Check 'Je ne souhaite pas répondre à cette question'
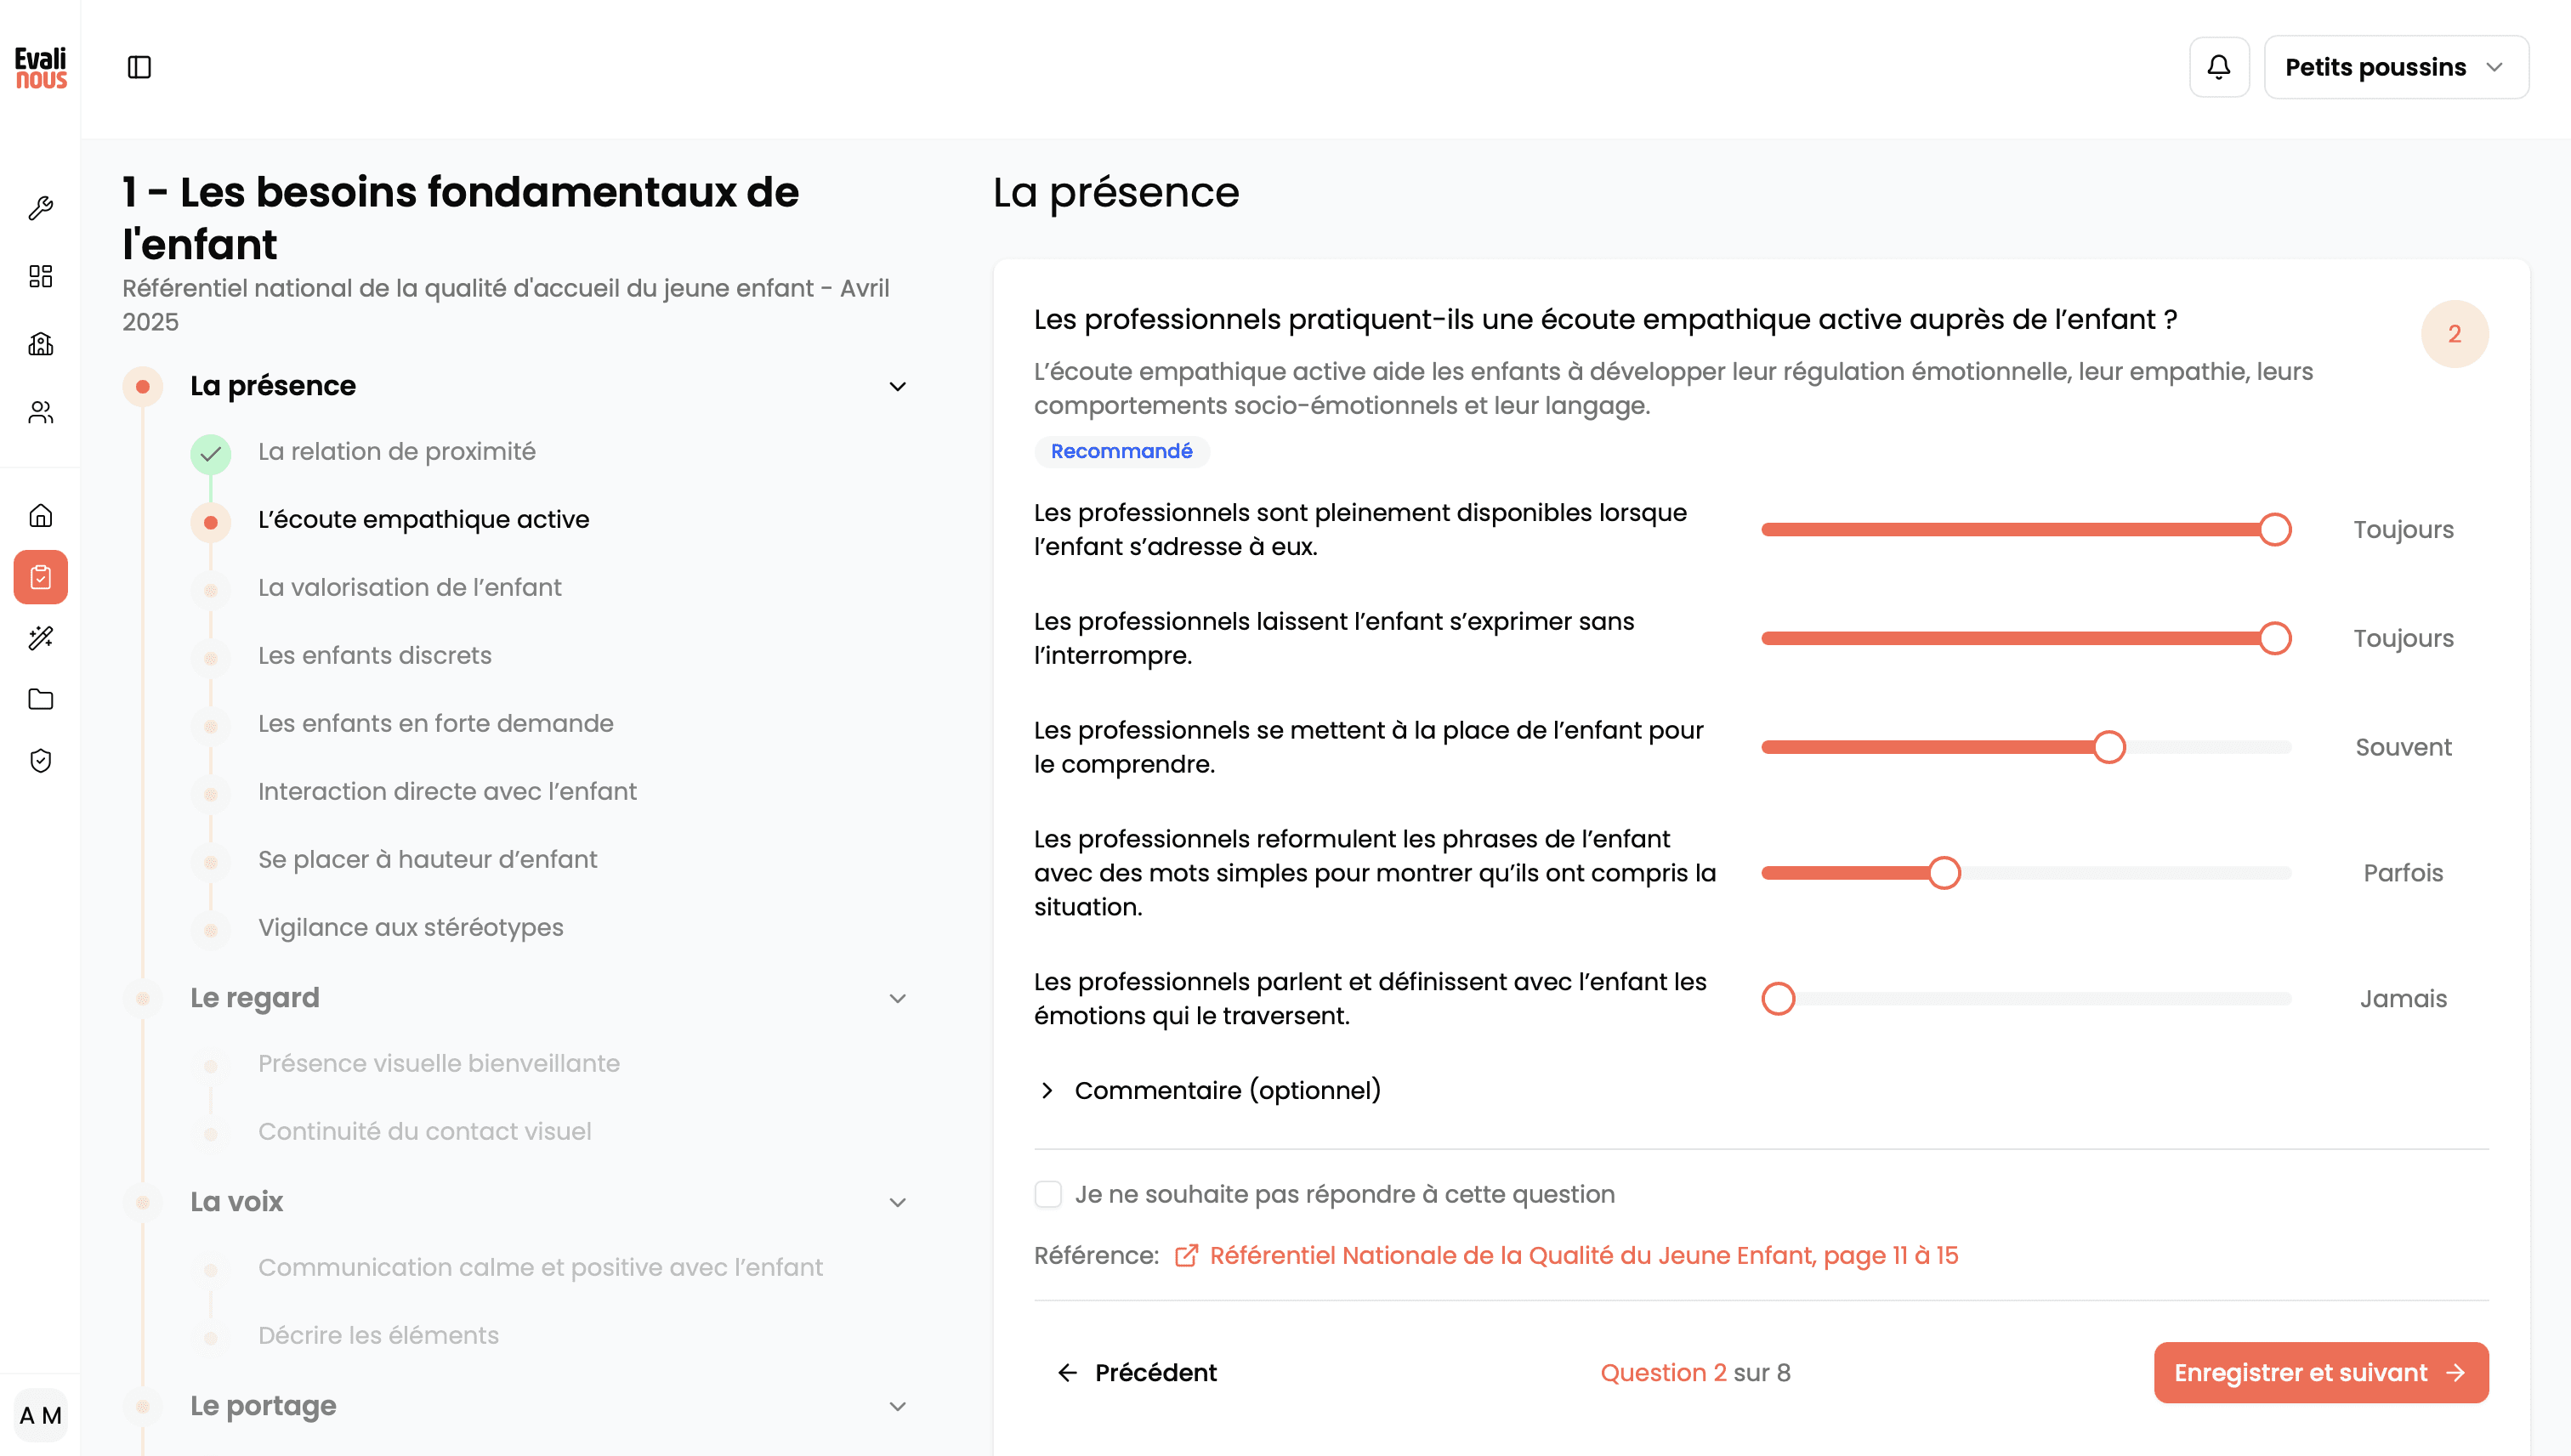The height and width of the screenshot is (1456, 2571). tap(1047, 1194)
